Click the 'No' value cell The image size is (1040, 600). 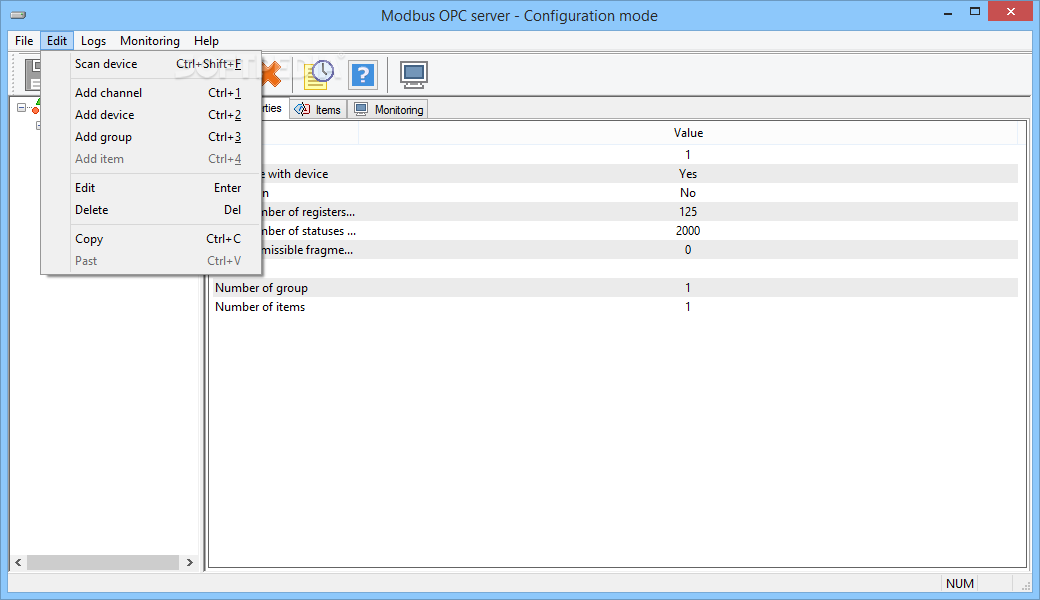tap(688, 193)
